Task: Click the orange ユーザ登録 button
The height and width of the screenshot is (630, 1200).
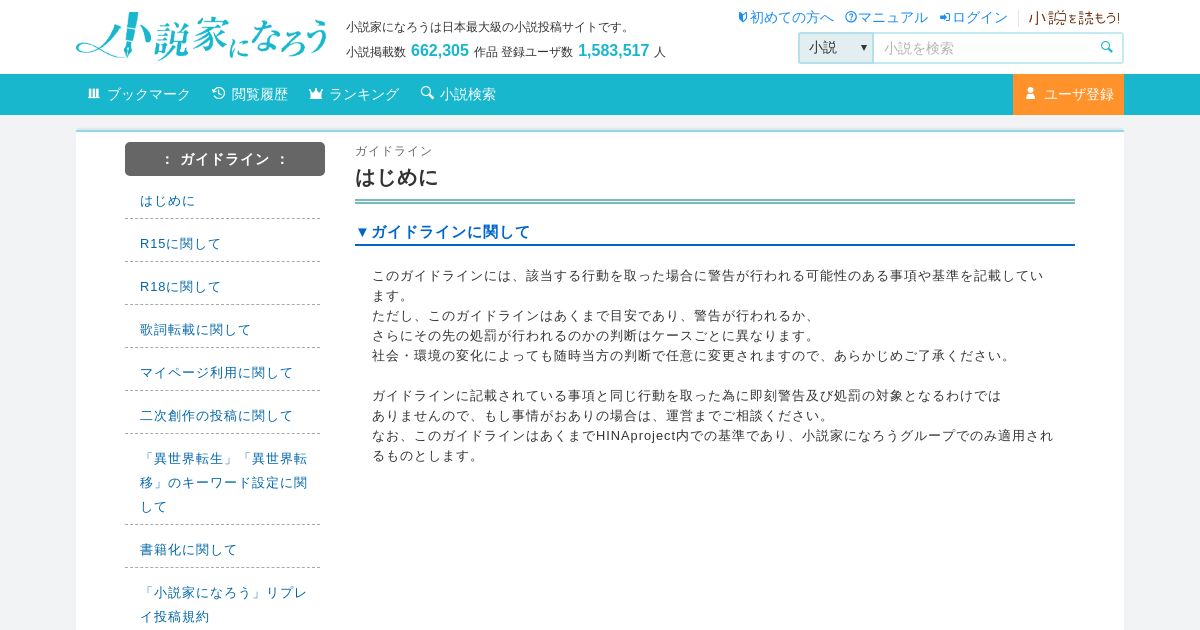Action: tap(1068, 94)
